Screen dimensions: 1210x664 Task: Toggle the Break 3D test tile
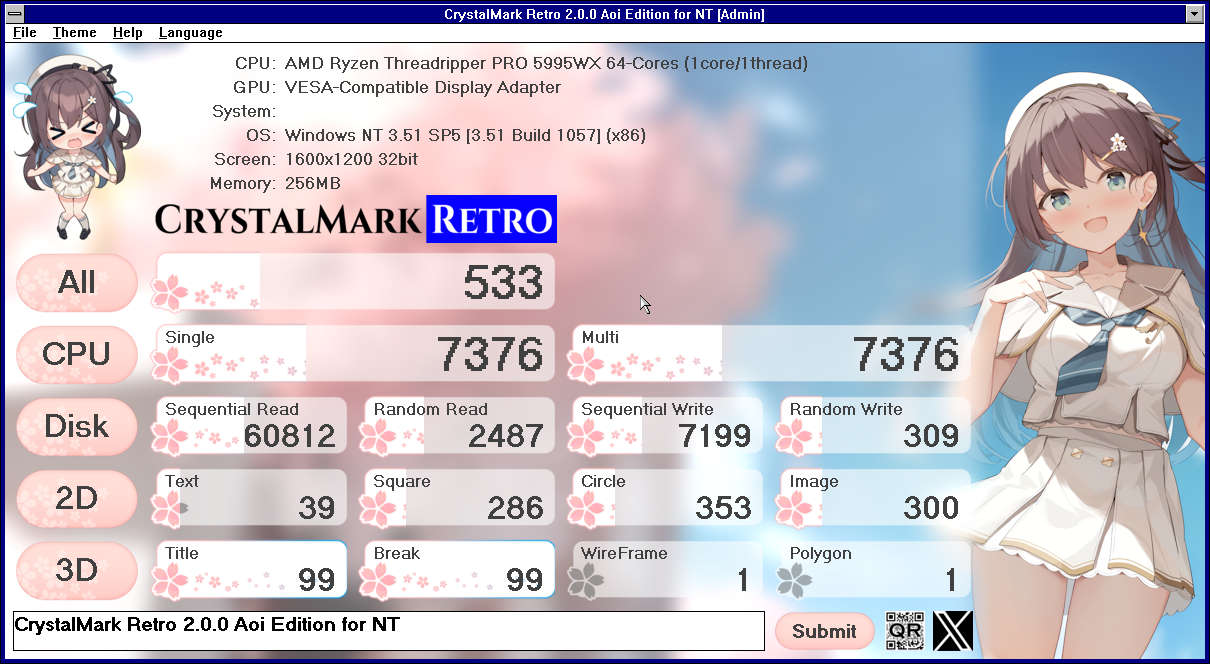pos(456,569)
